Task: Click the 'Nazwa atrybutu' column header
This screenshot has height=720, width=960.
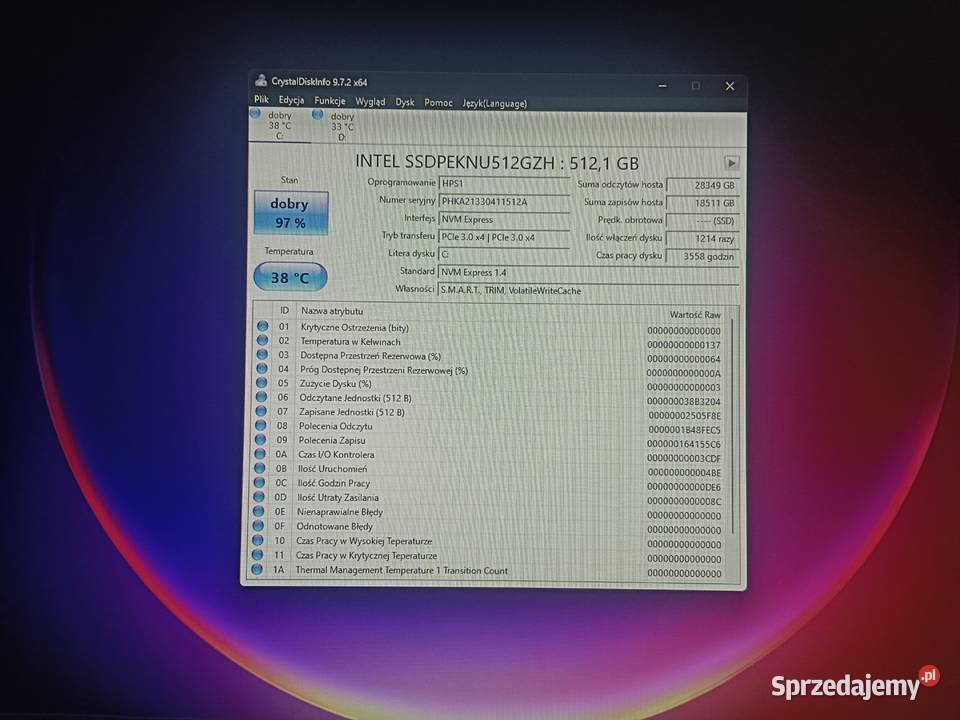Action: click(332, 311)
